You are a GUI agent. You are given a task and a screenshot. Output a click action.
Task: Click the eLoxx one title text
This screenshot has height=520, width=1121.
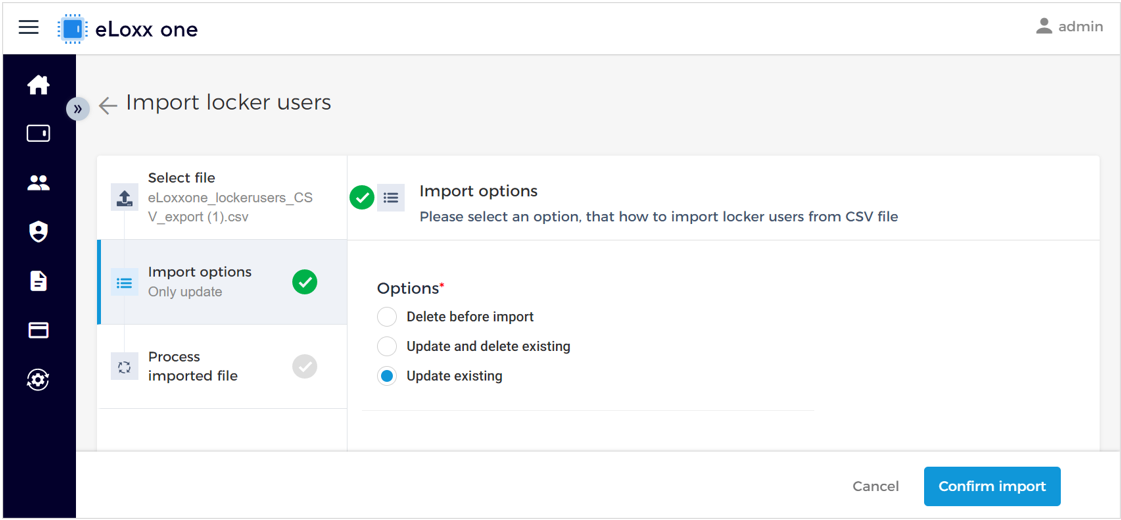147,29
